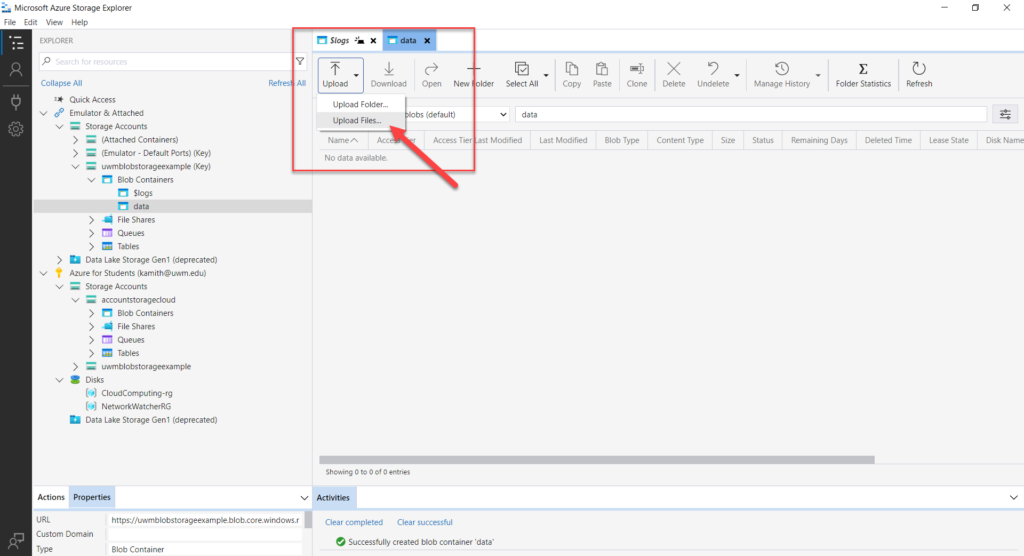This screenshot has width=1024, height=556.
Task: Click the path field containing data
Action: click(x=750, y=114)
